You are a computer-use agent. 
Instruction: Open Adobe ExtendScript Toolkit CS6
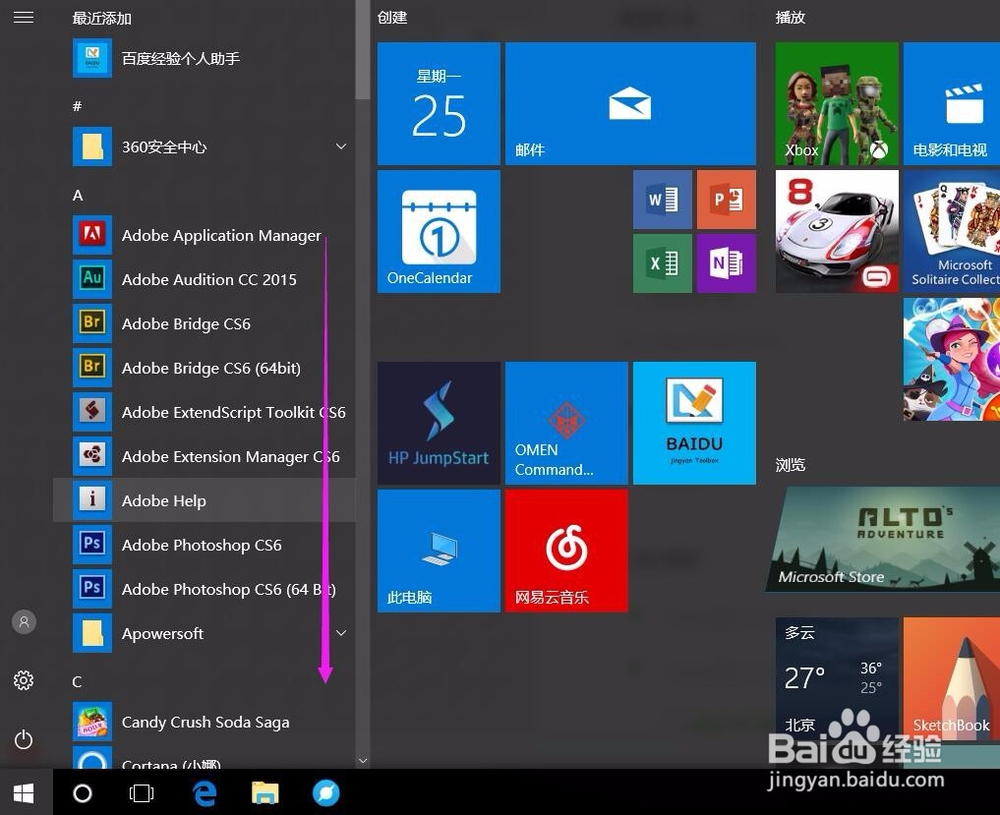tap(204, 412)
